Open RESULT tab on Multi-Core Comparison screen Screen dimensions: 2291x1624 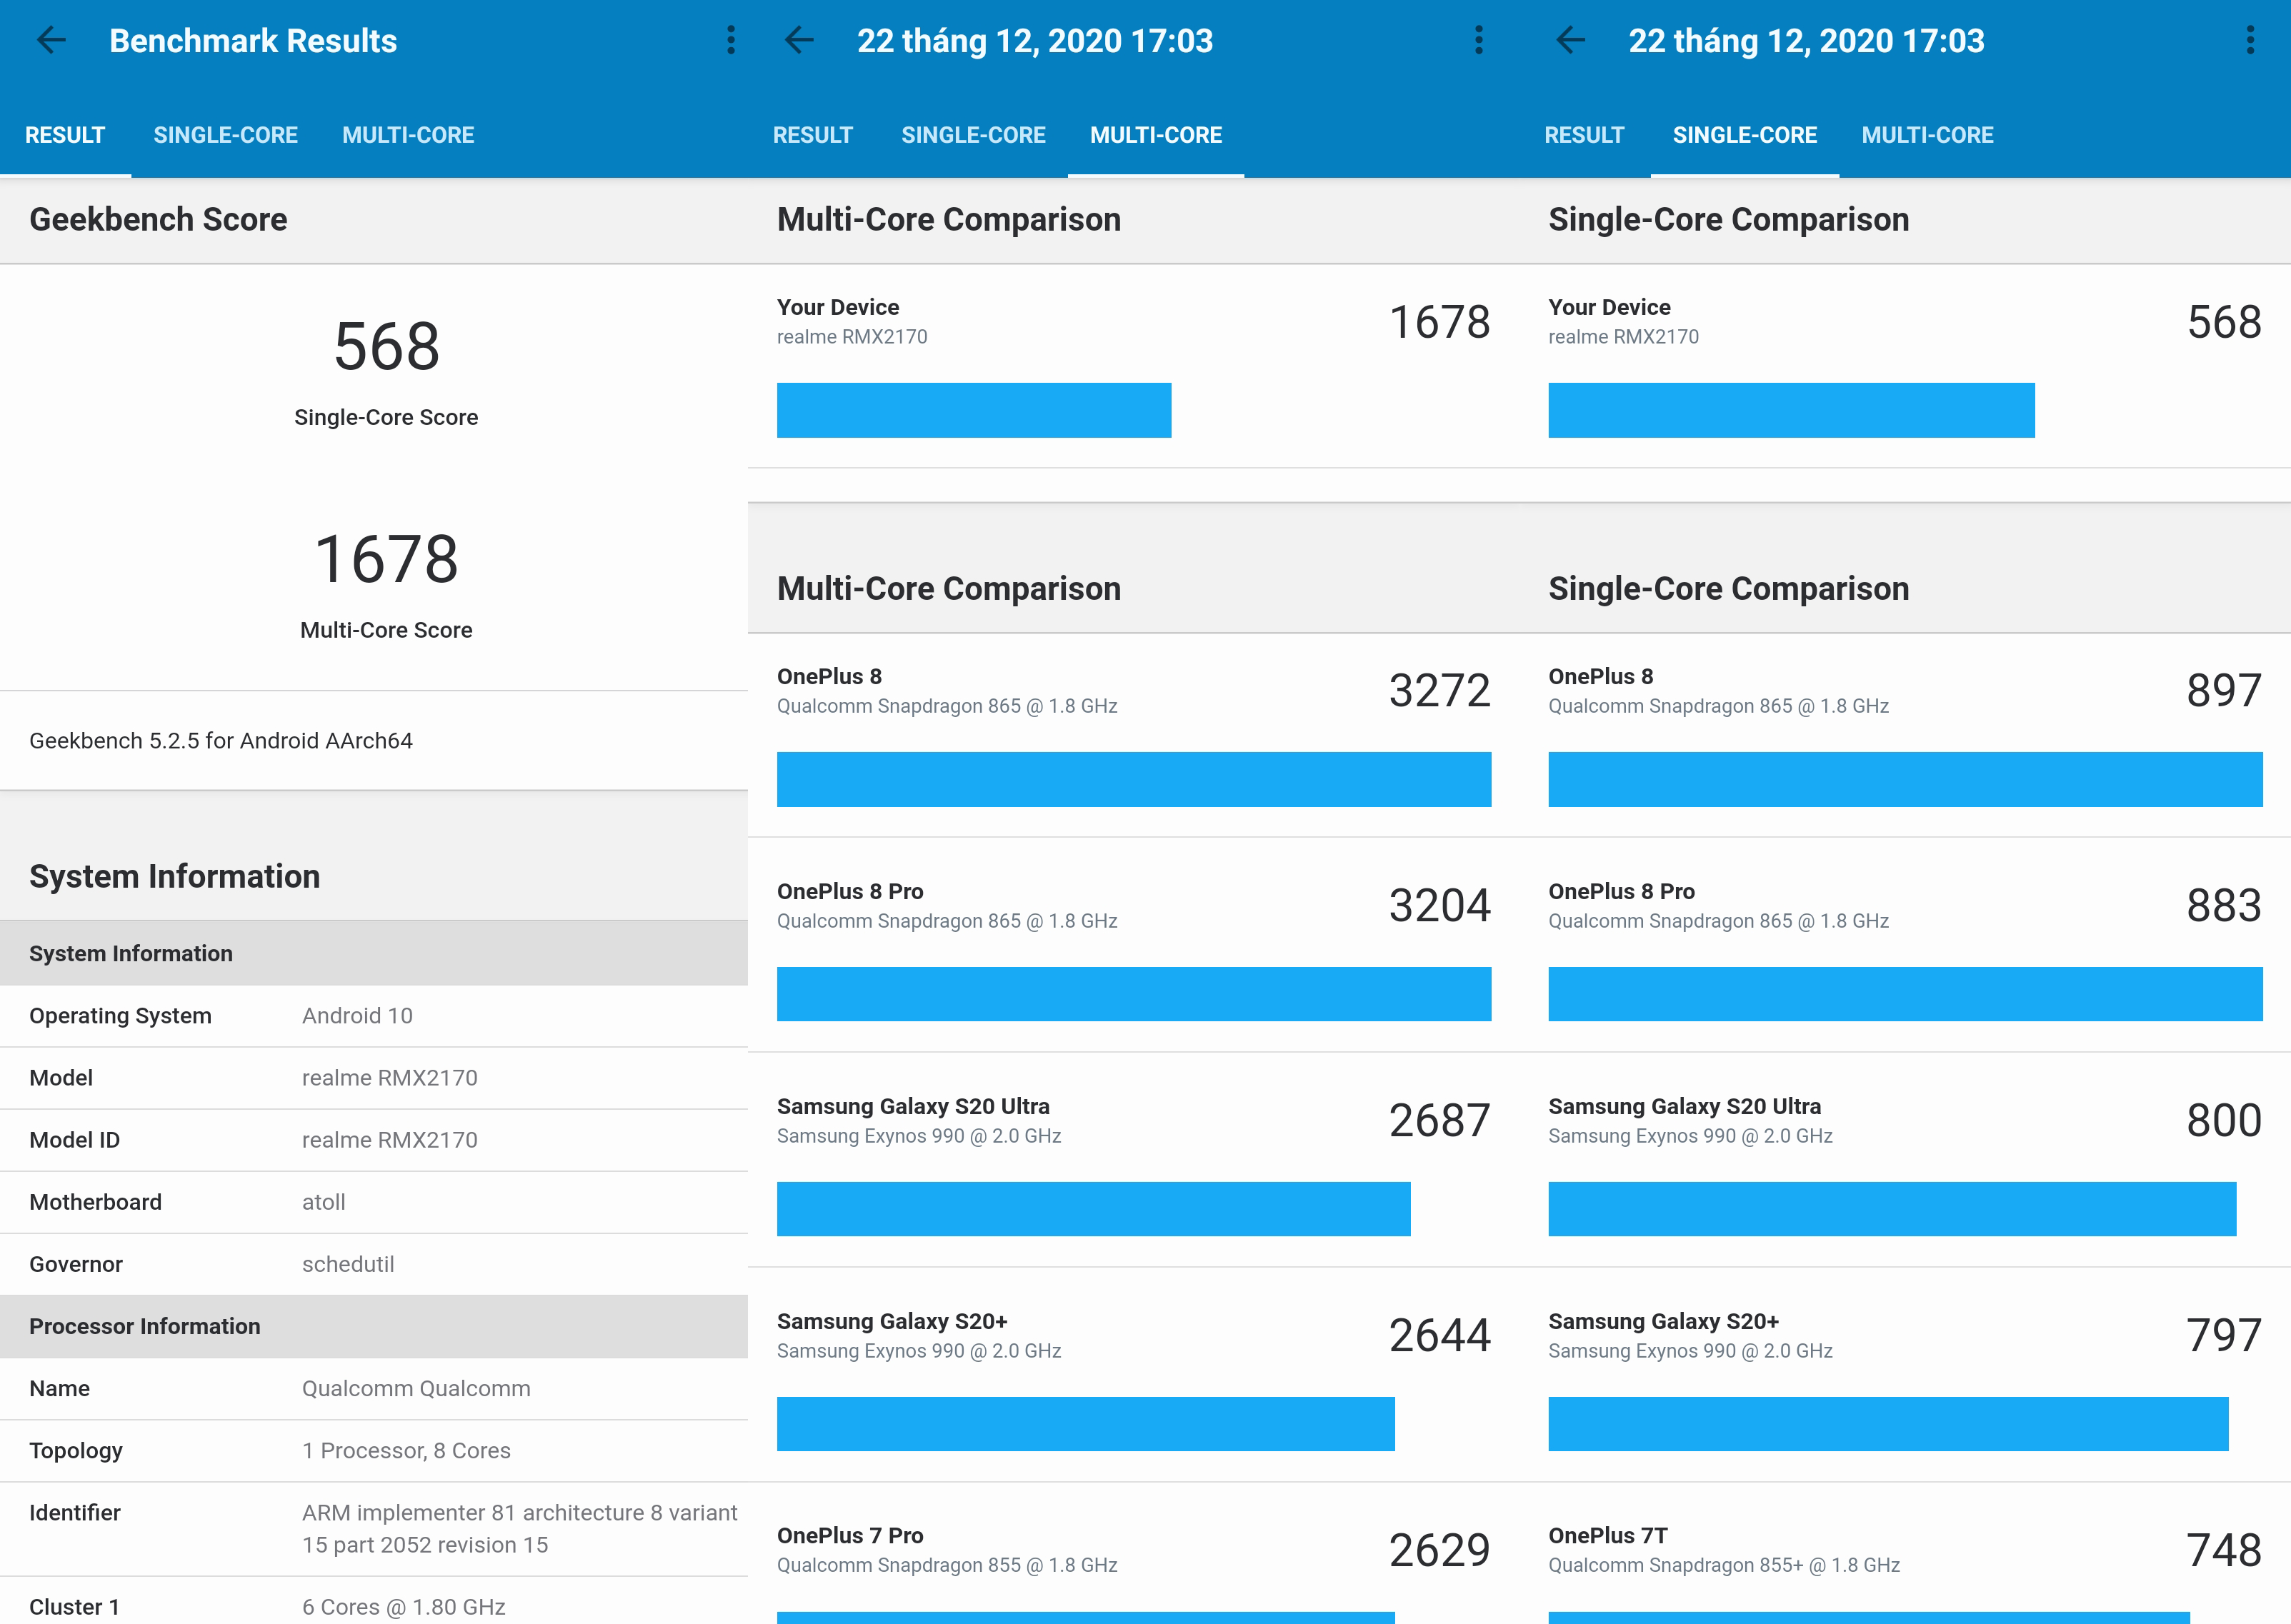[x=813, y=135]
